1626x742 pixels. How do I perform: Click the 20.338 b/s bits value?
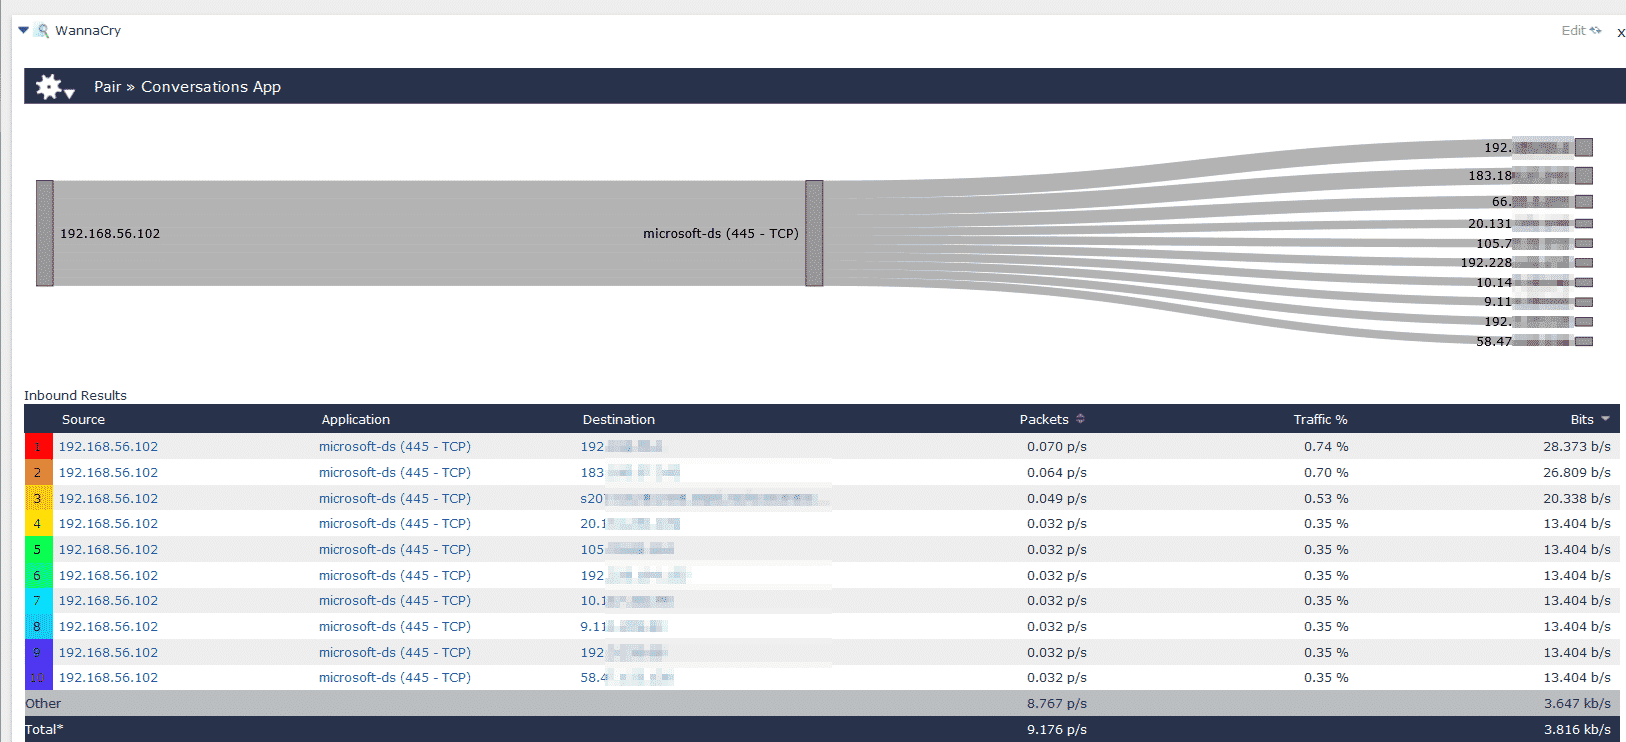point(1577,498)
